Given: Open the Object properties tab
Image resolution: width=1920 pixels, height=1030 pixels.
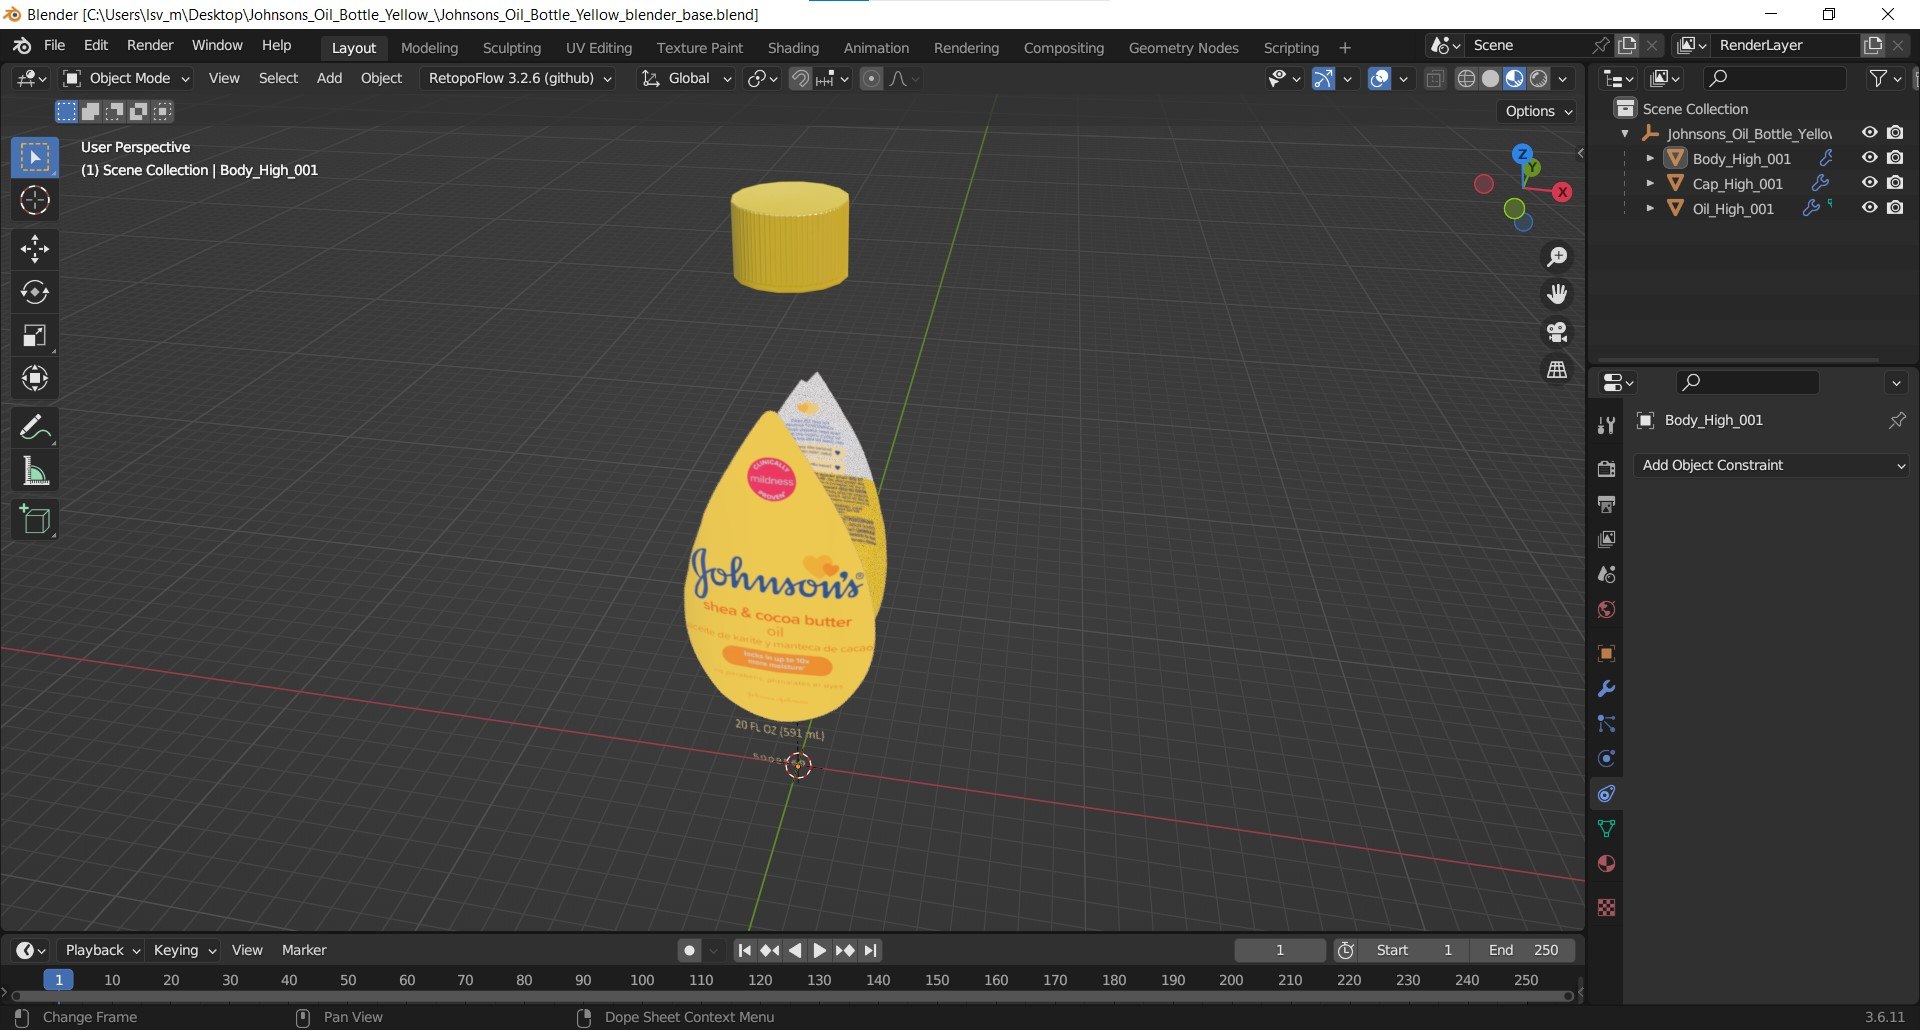Looking at the screenshot, I should 1606,654.
